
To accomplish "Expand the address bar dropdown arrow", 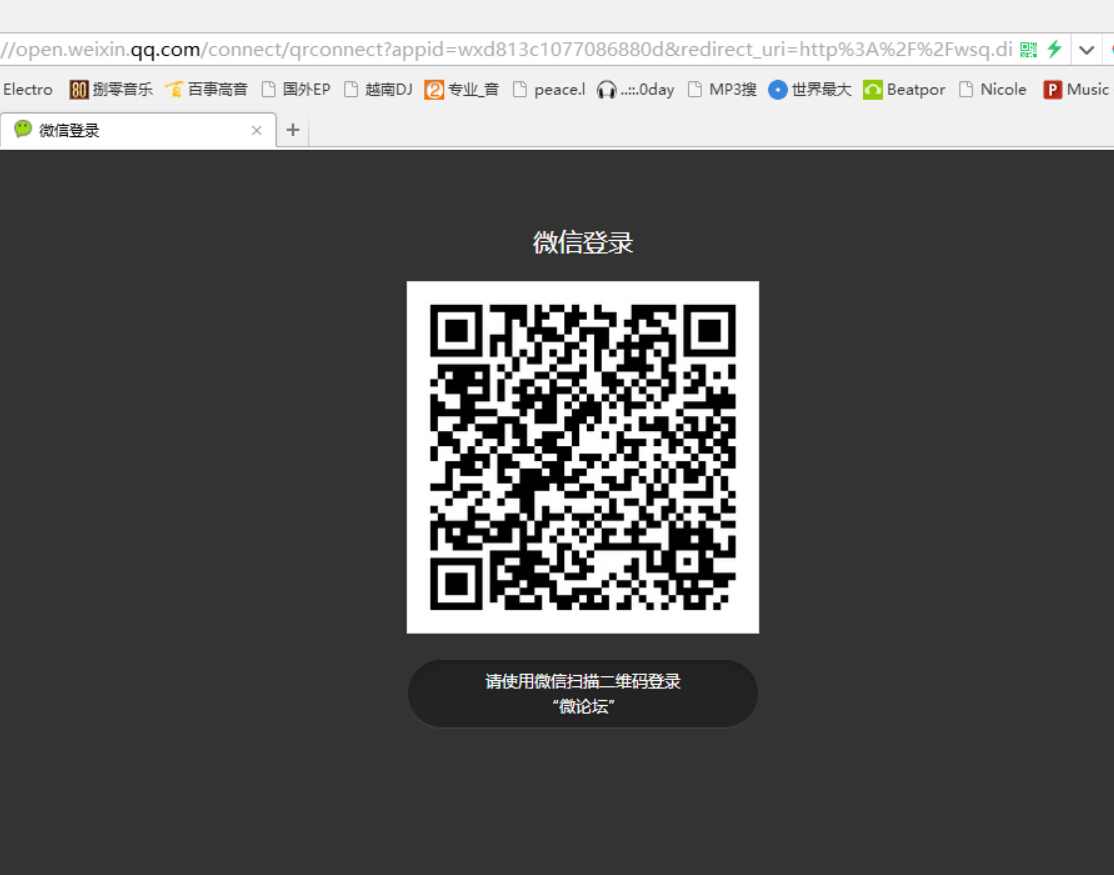I will (1086, 50).
